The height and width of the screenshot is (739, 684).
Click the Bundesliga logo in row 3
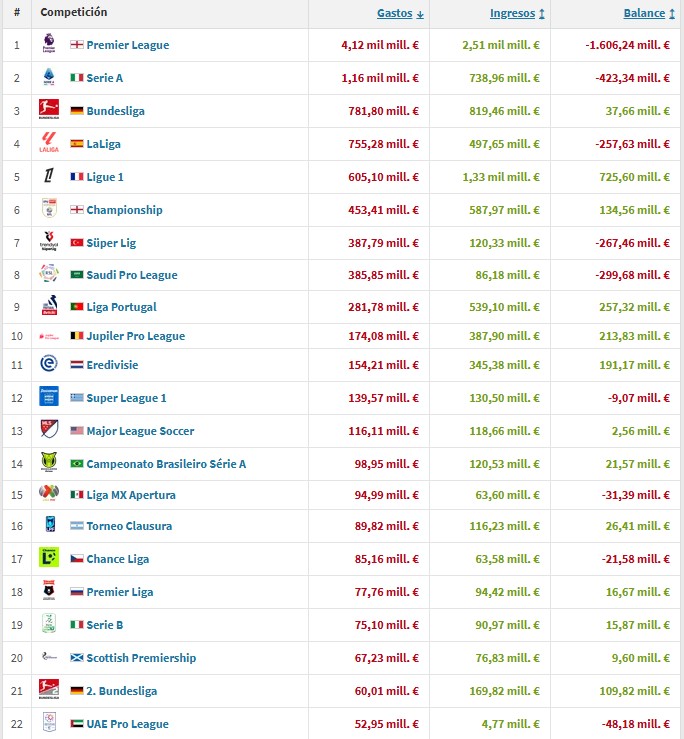pyautogui.click(x=49, y=109)
